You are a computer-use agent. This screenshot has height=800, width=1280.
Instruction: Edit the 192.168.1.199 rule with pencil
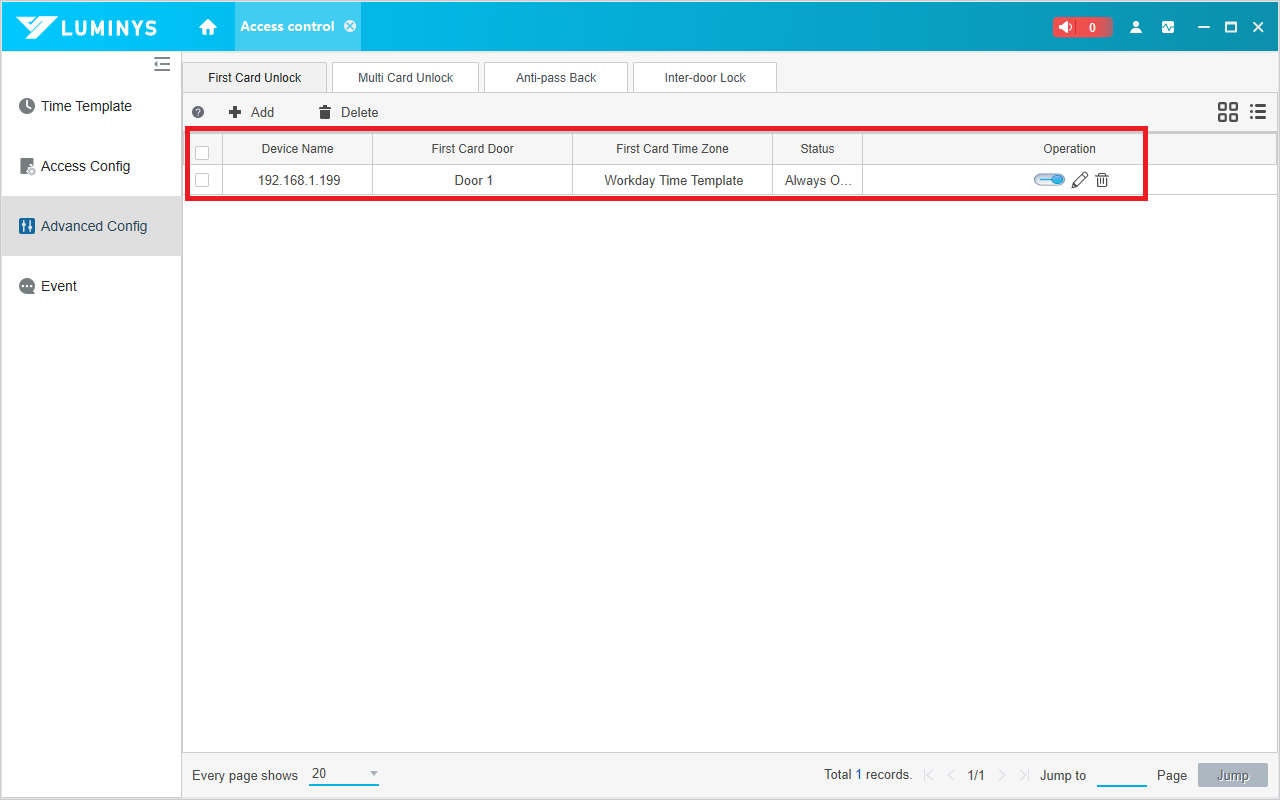[x=1079, y=180]
